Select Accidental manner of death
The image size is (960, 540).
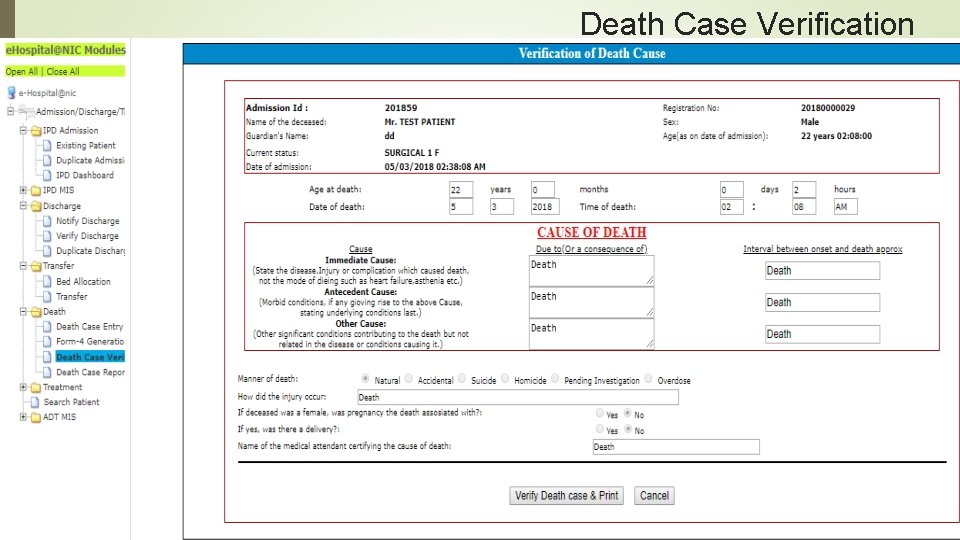point(408,378)
